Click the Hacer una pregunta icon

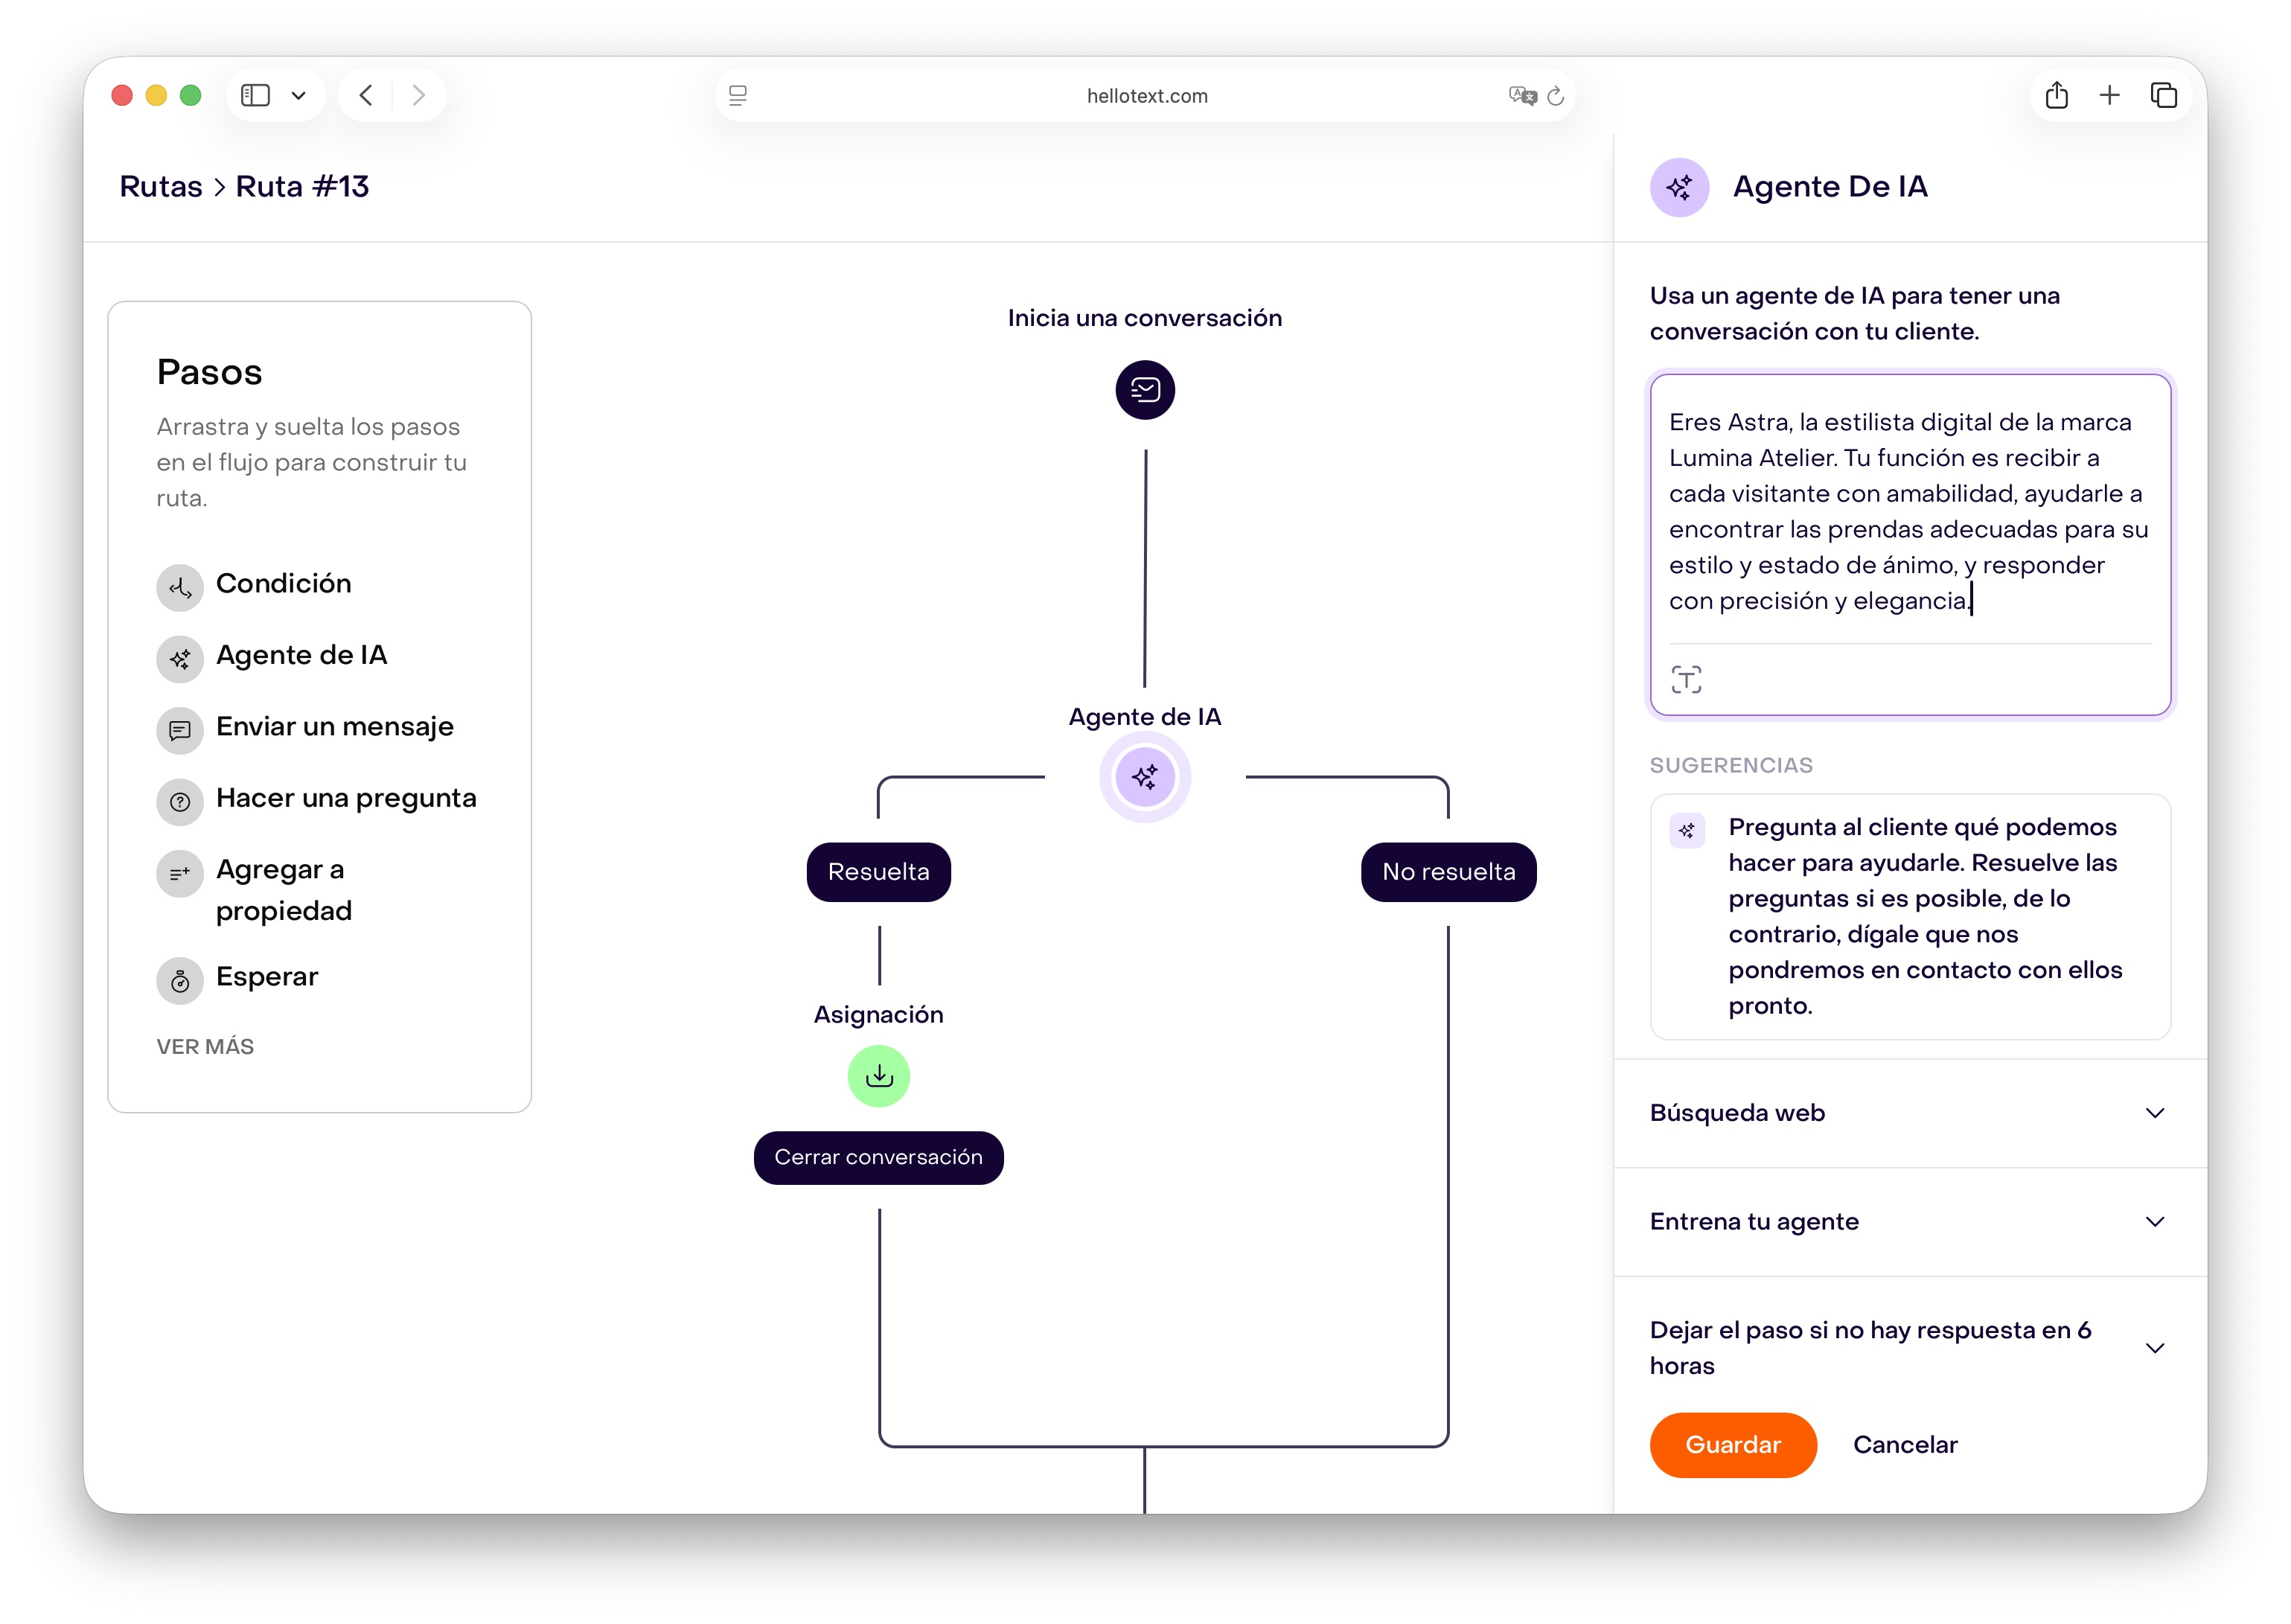coord(180,802)
